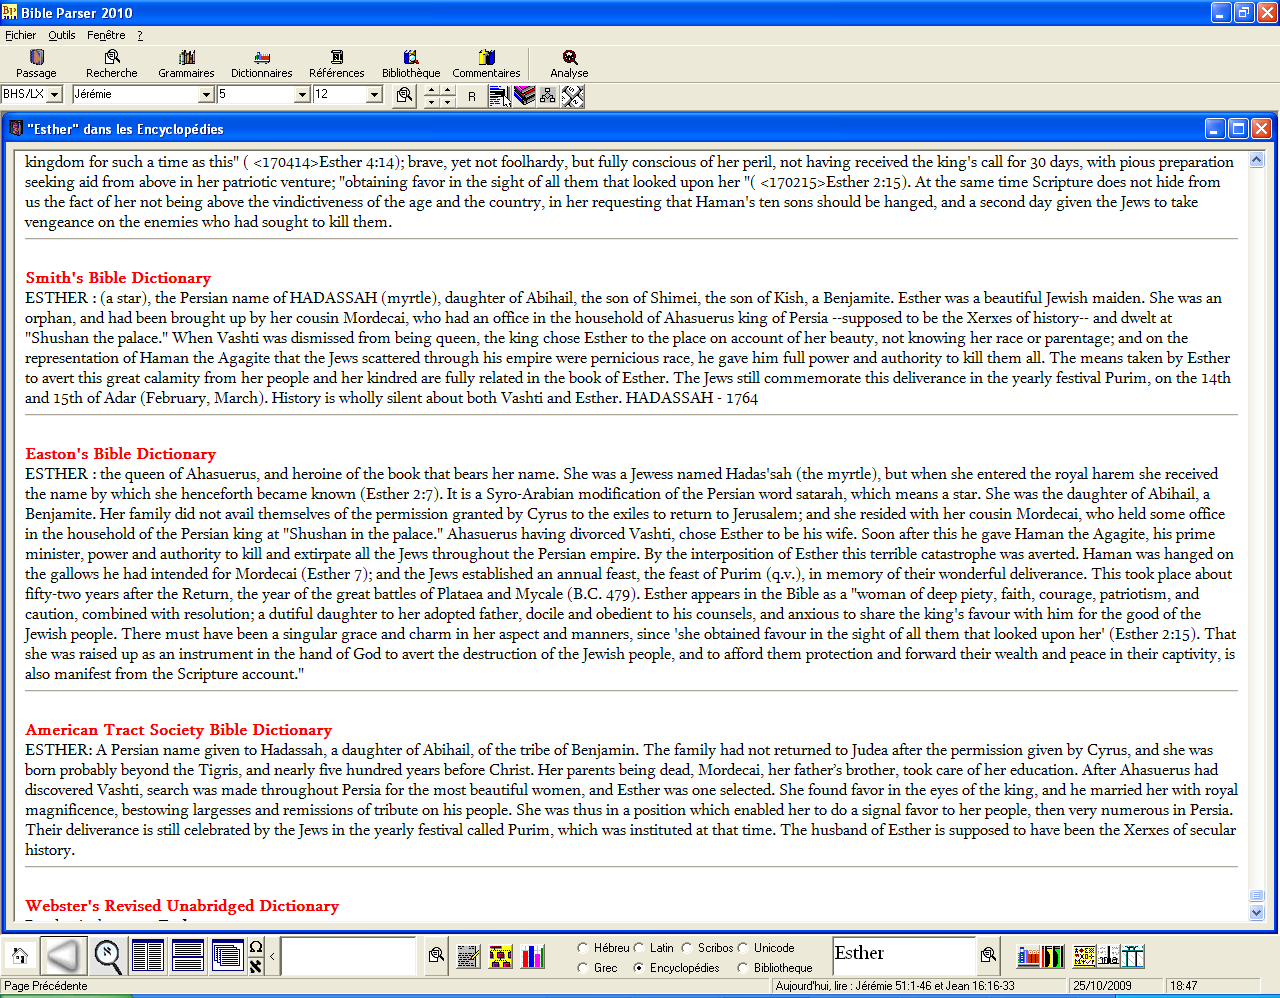
Task: Click the search icon after empty bottom field
Action: coord(436,956)
